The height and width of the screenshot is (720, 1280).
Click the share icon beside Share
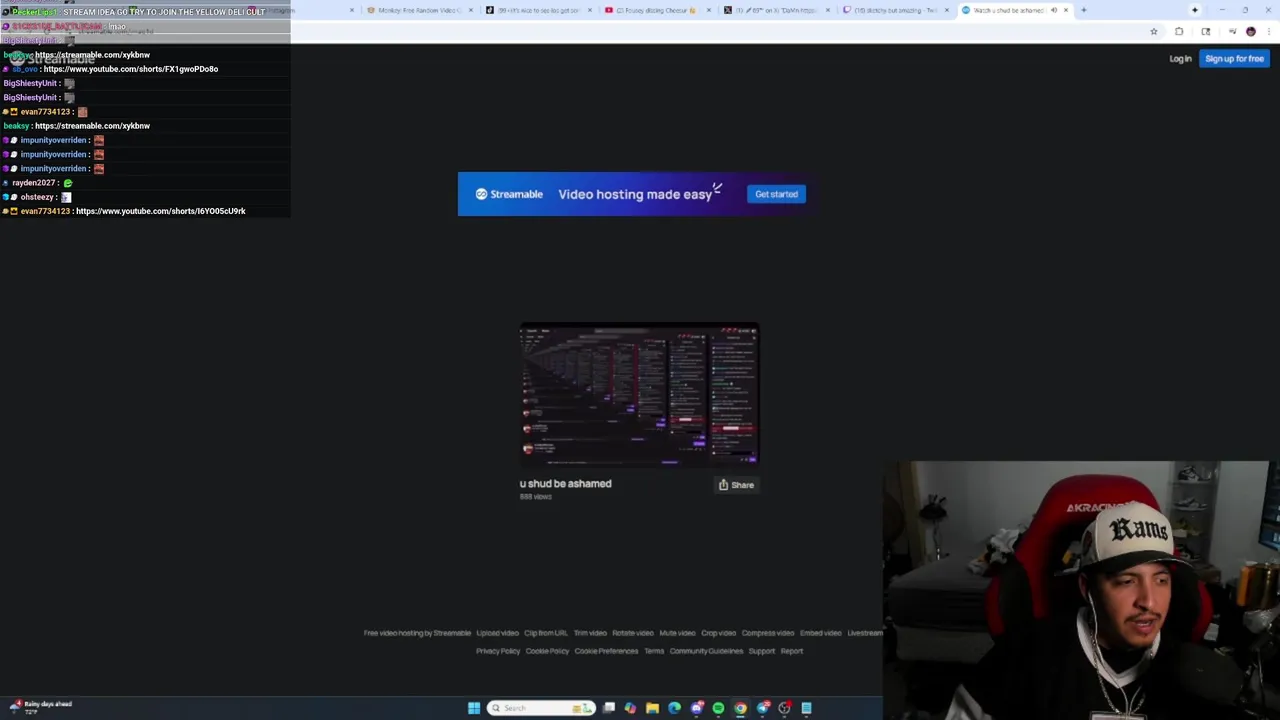[723, 485]
